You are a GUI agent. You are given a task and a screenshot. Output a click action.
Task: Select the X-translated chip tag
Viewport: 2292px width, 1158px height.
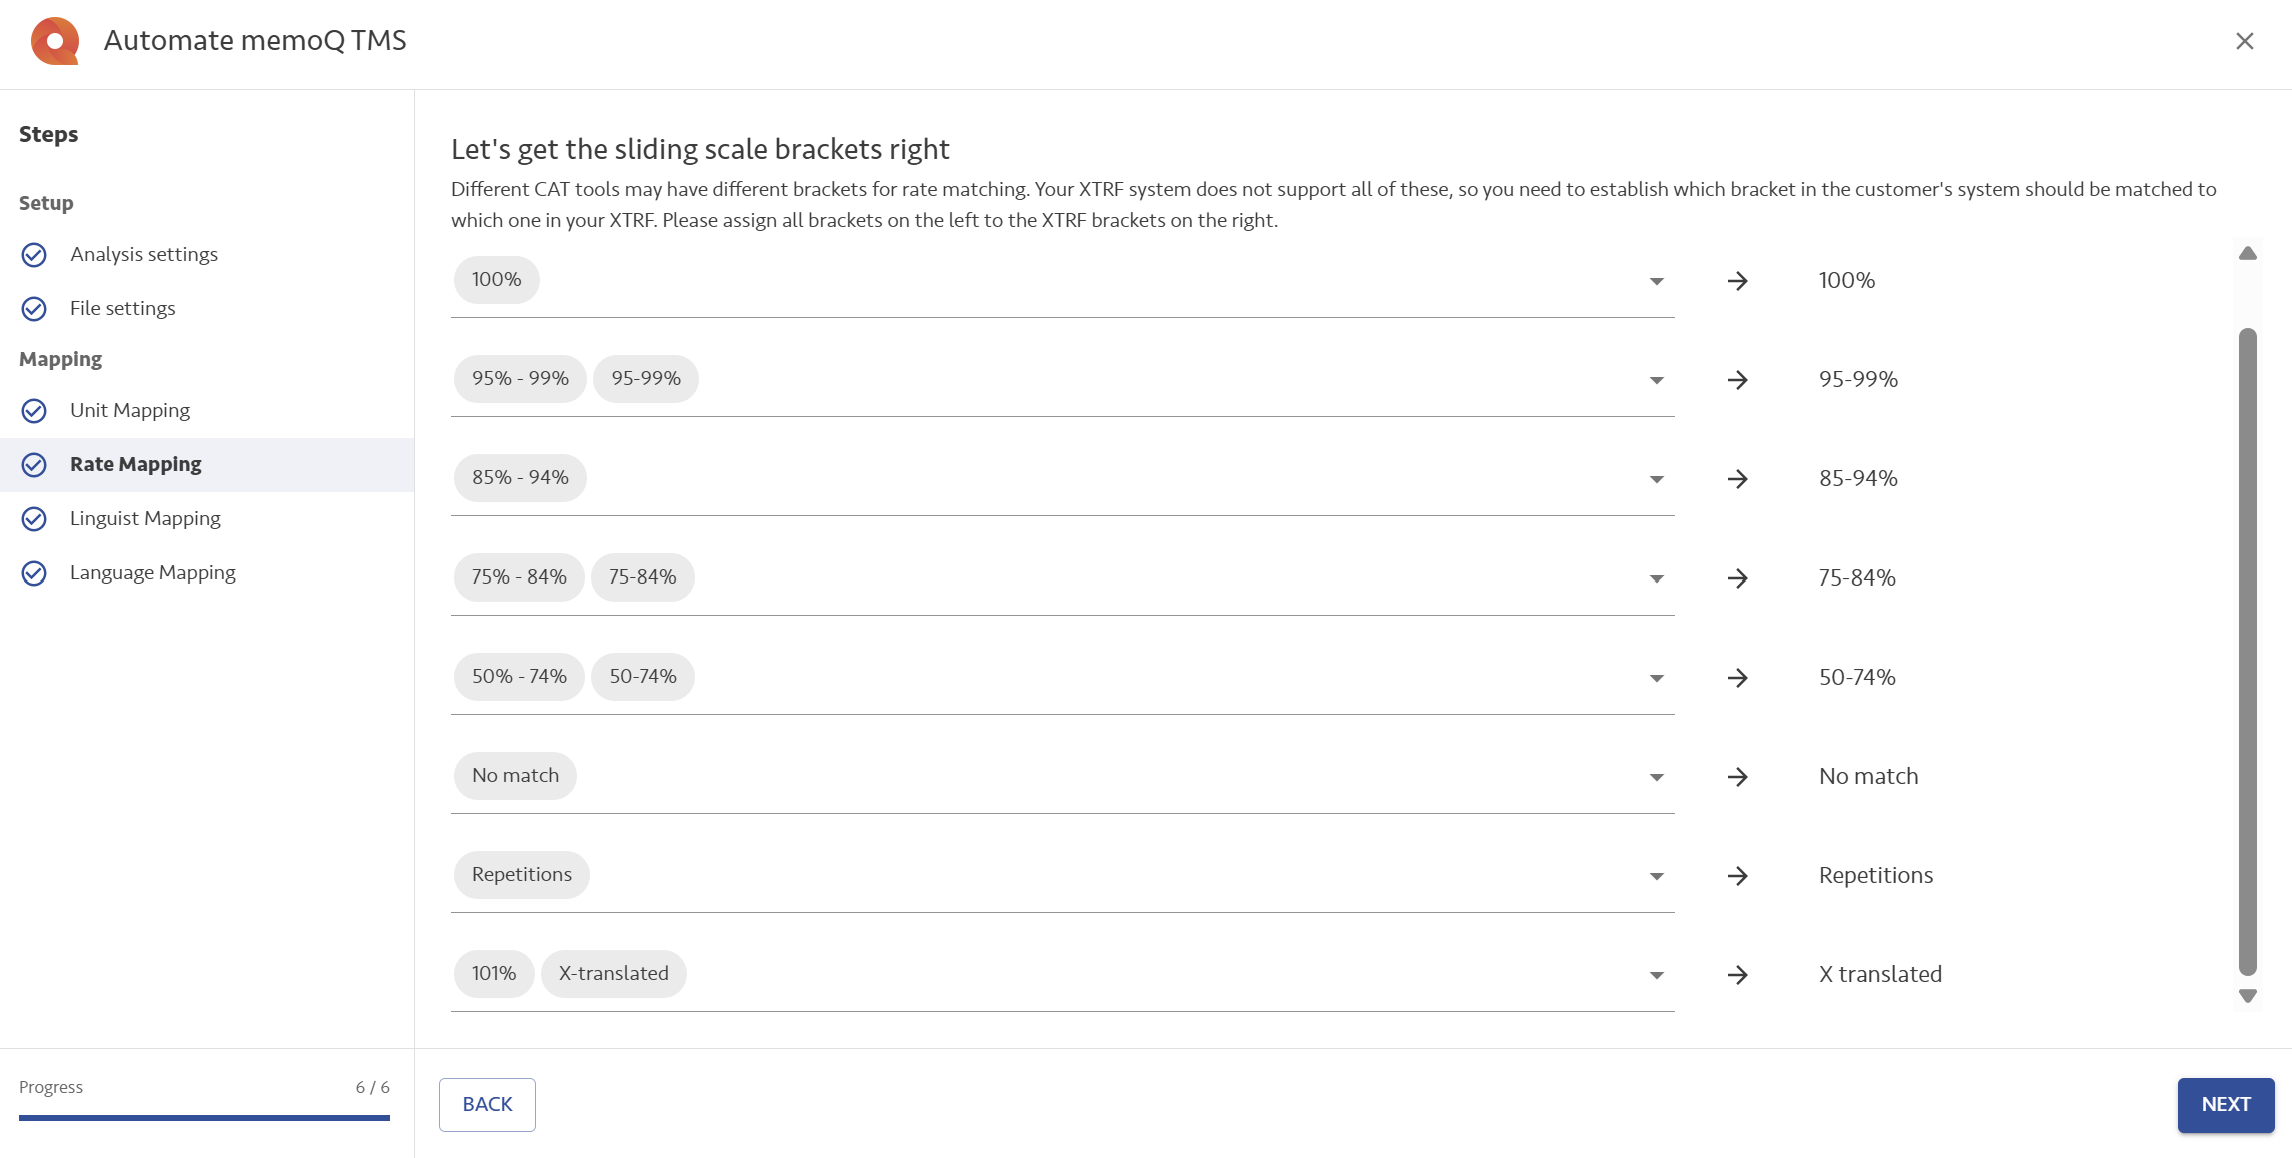pos(614,974)
